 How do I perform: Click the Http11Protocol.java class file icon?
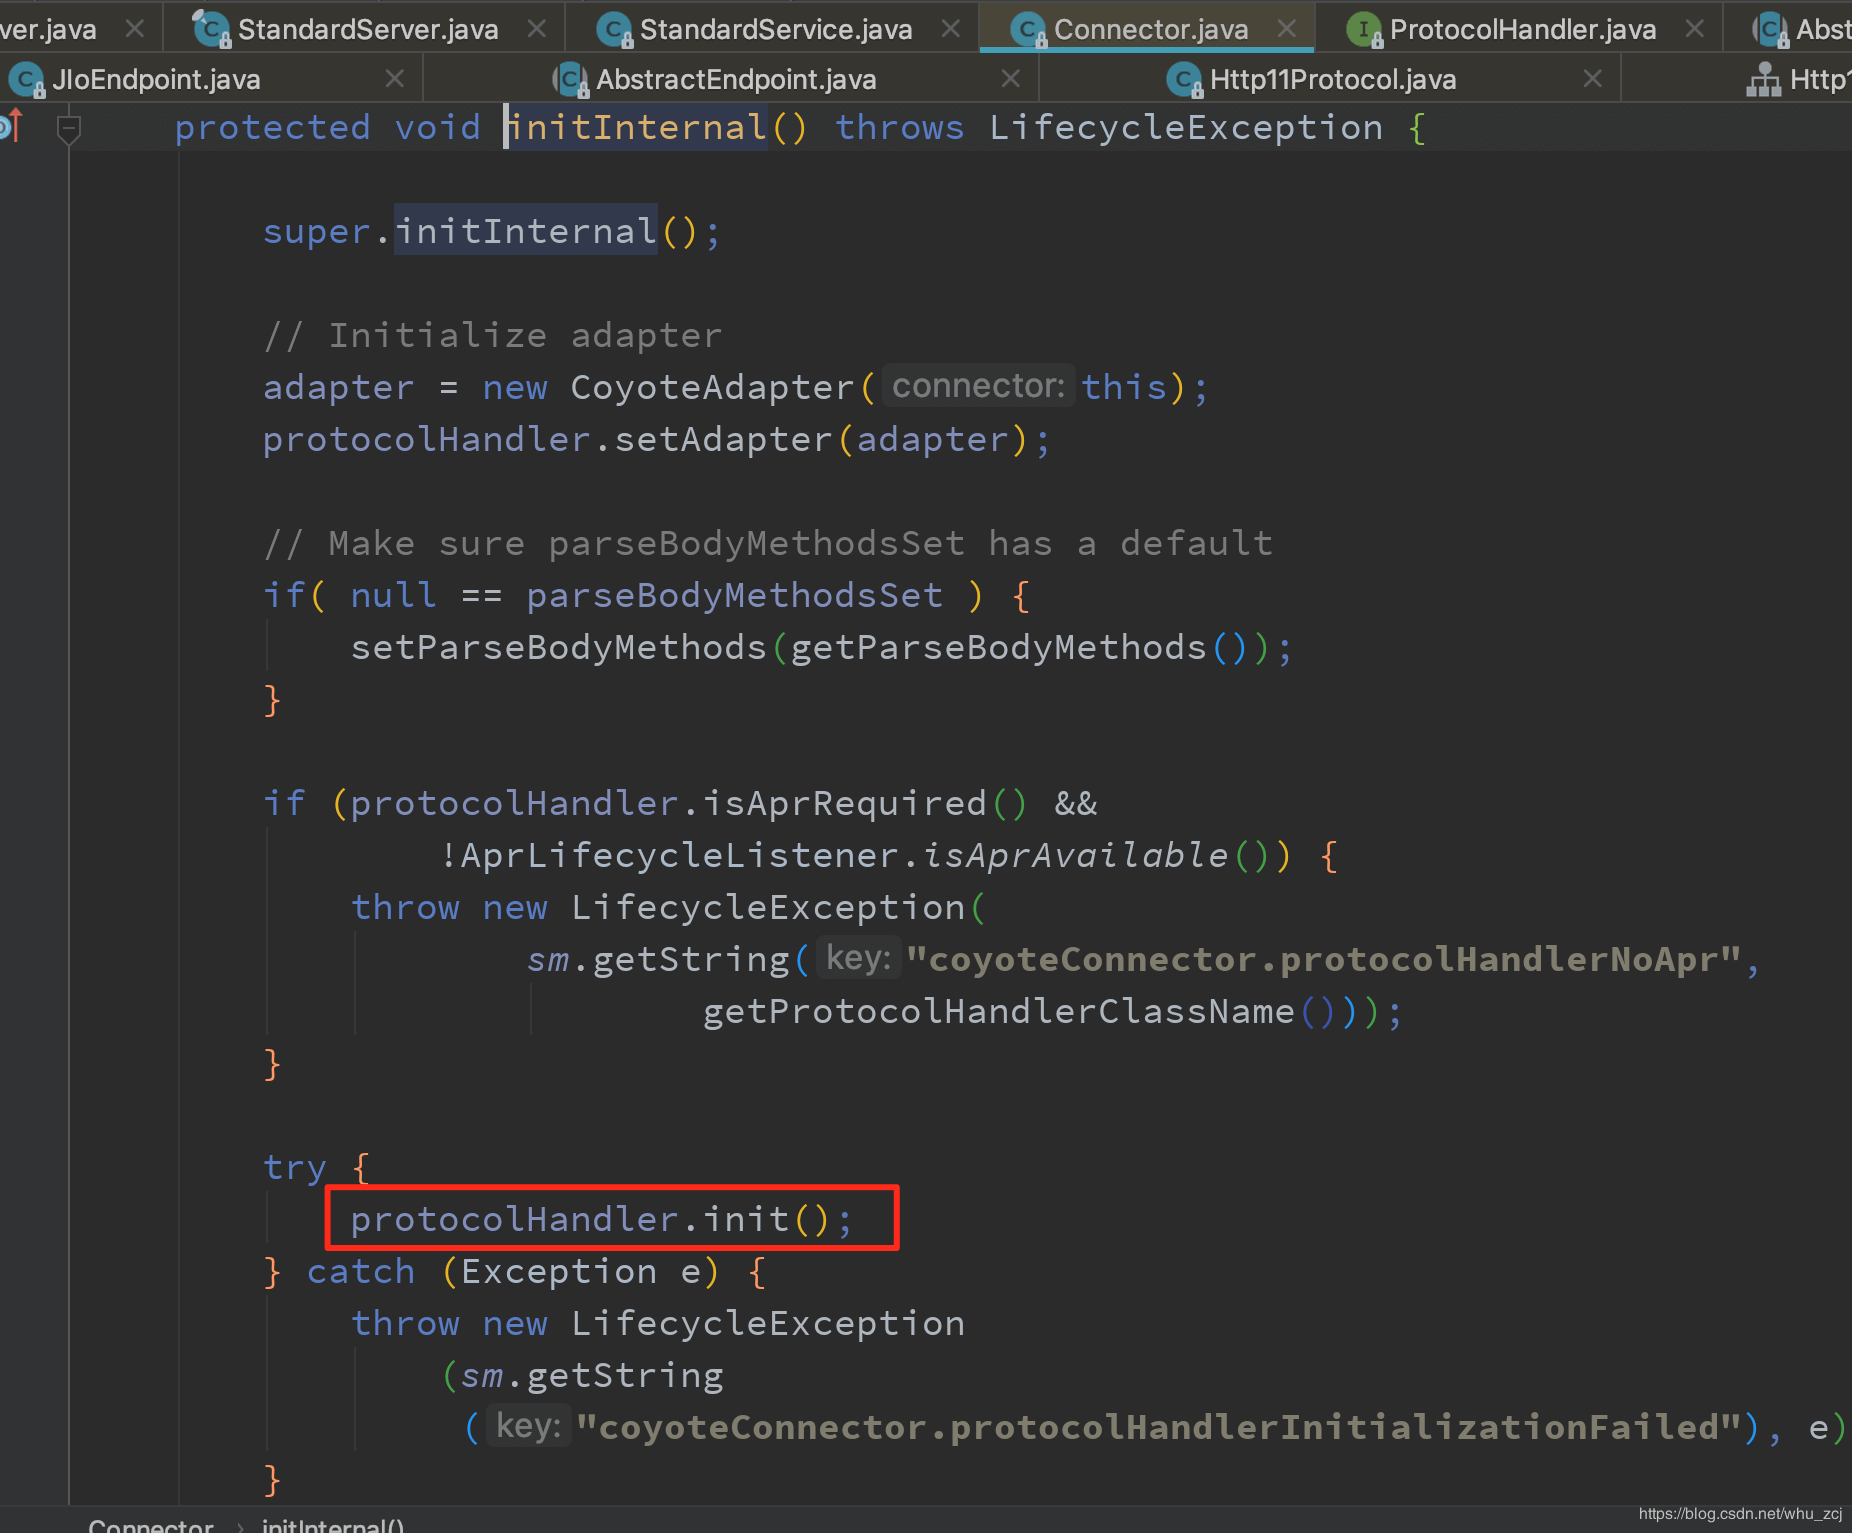(x=1184, y=79)
